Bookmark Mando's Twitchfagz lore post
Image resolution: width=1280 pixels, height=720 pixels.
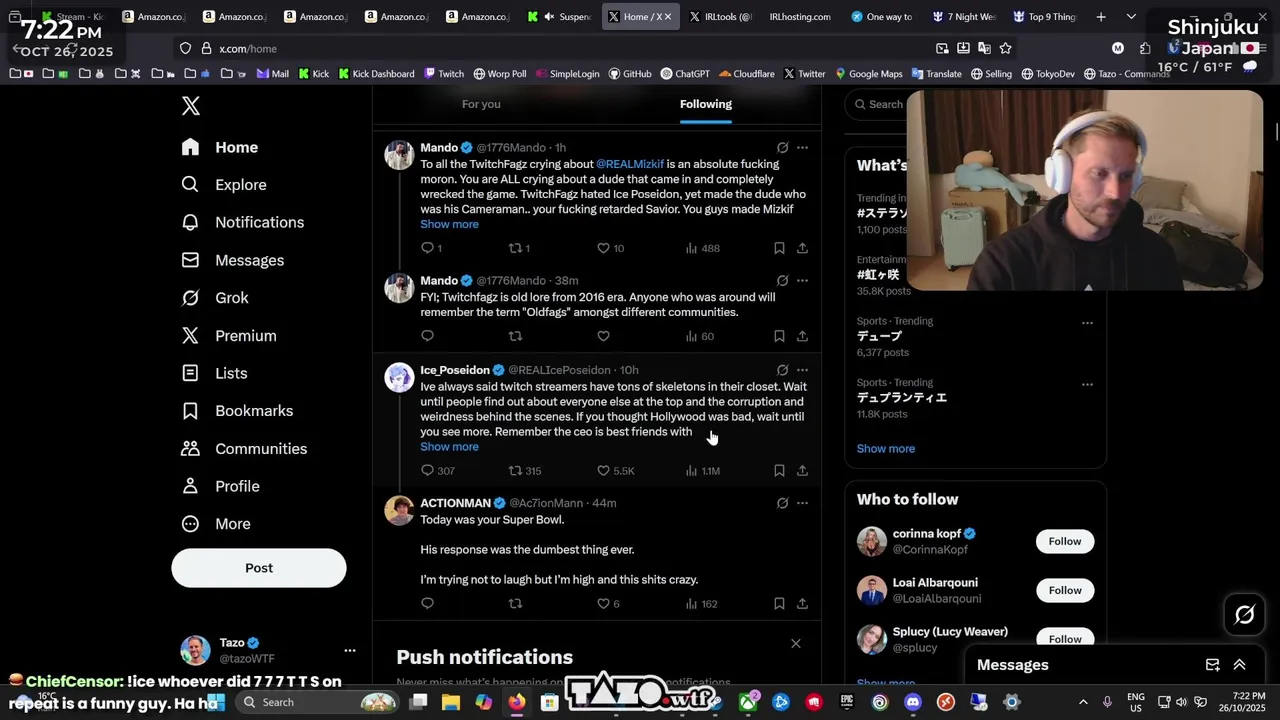tap(779, 336)
